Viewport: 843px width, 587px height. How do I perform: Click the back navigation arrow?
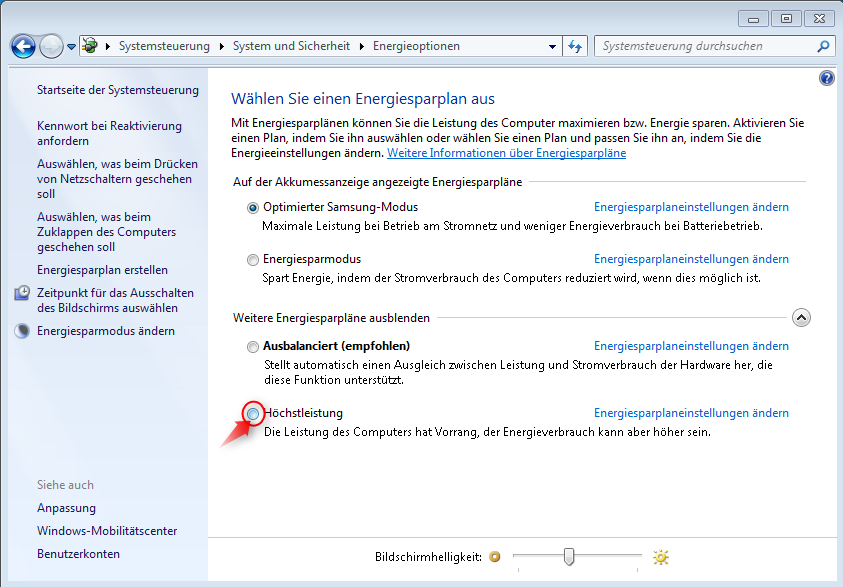click(x=22, y=46)
